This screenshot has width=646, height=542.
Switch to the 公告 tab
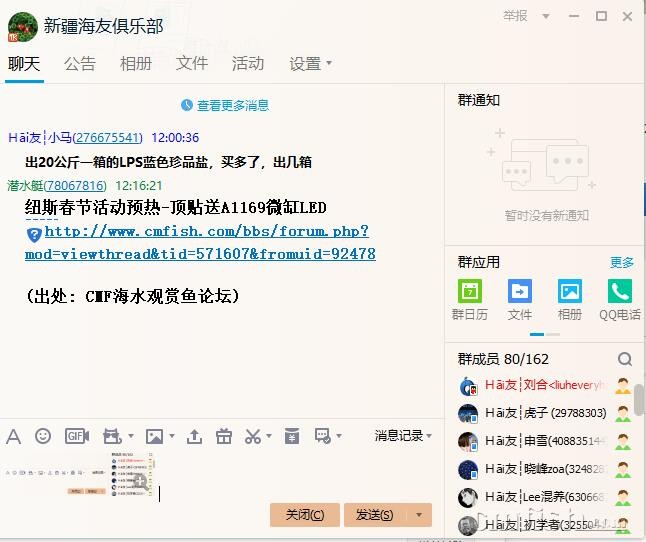(80, 64)
